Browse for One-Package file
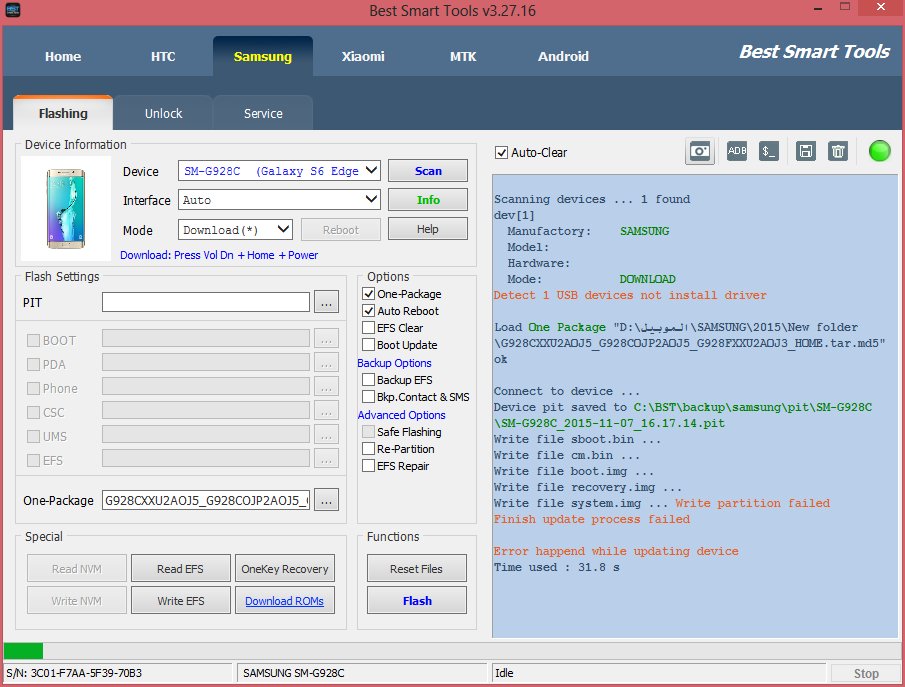This screenshot has width=905, height=687. 326,500
